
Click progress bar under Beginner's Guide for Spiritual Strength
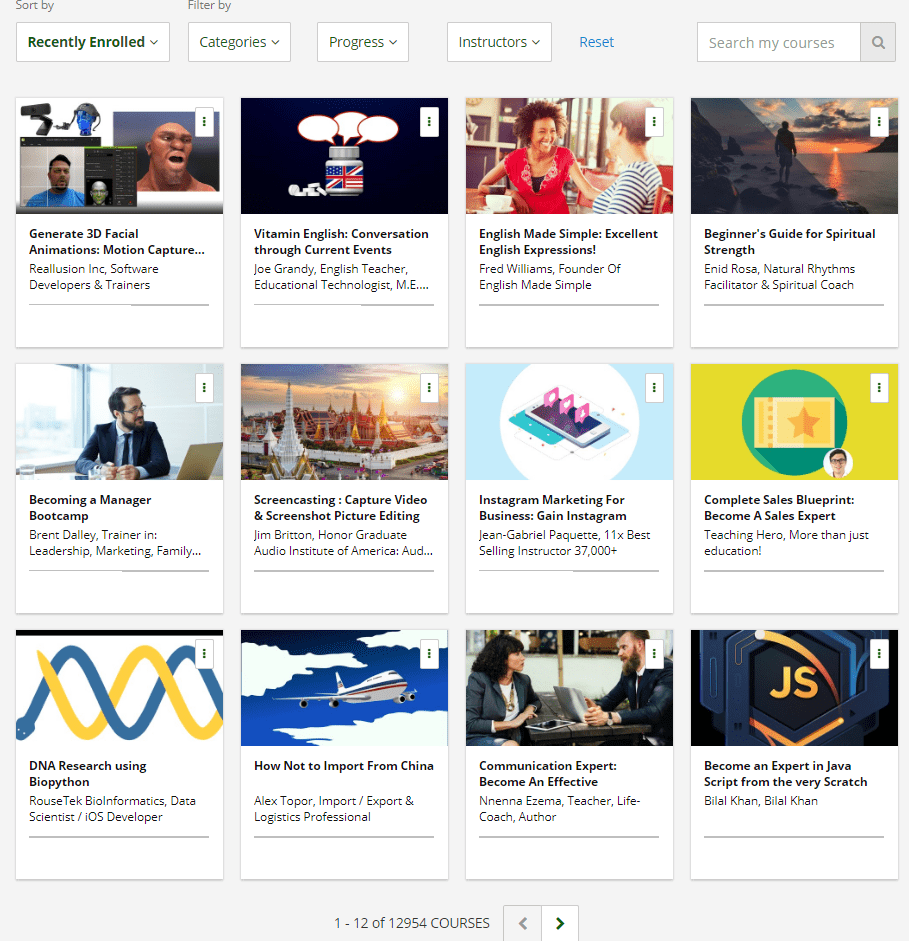[x=794, y=304]
